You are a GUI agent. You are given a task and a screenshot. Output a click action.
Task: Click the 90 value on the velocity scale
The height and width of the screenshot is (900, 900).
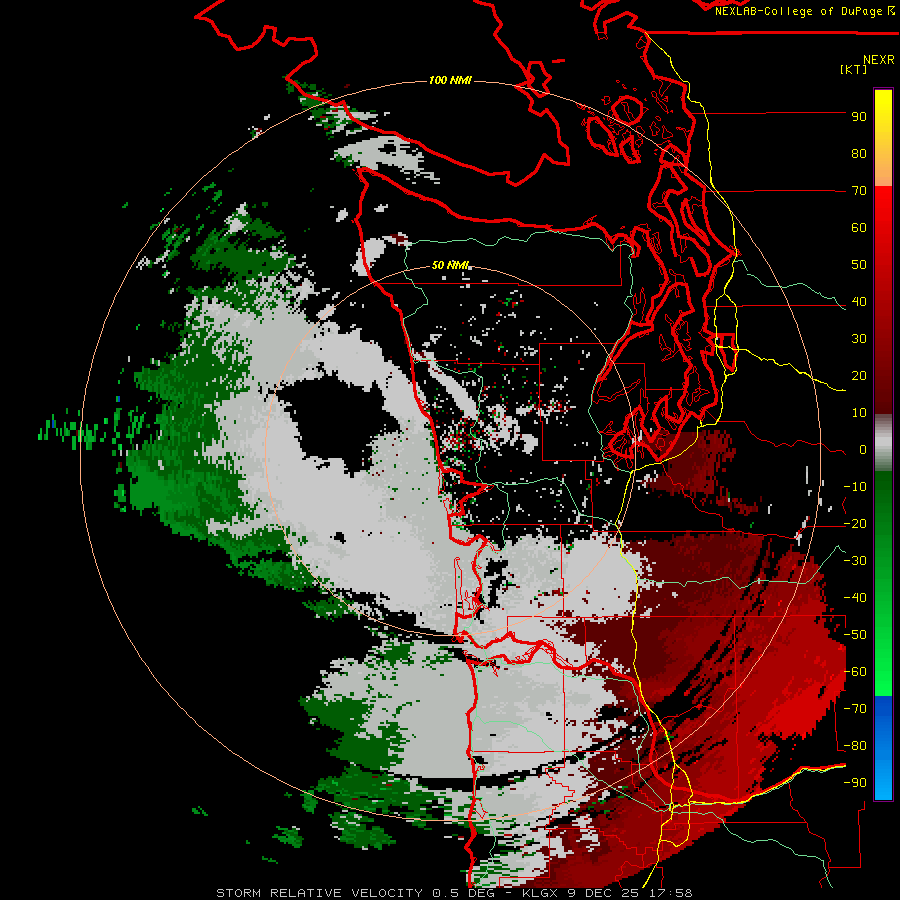tap(859, 117)
